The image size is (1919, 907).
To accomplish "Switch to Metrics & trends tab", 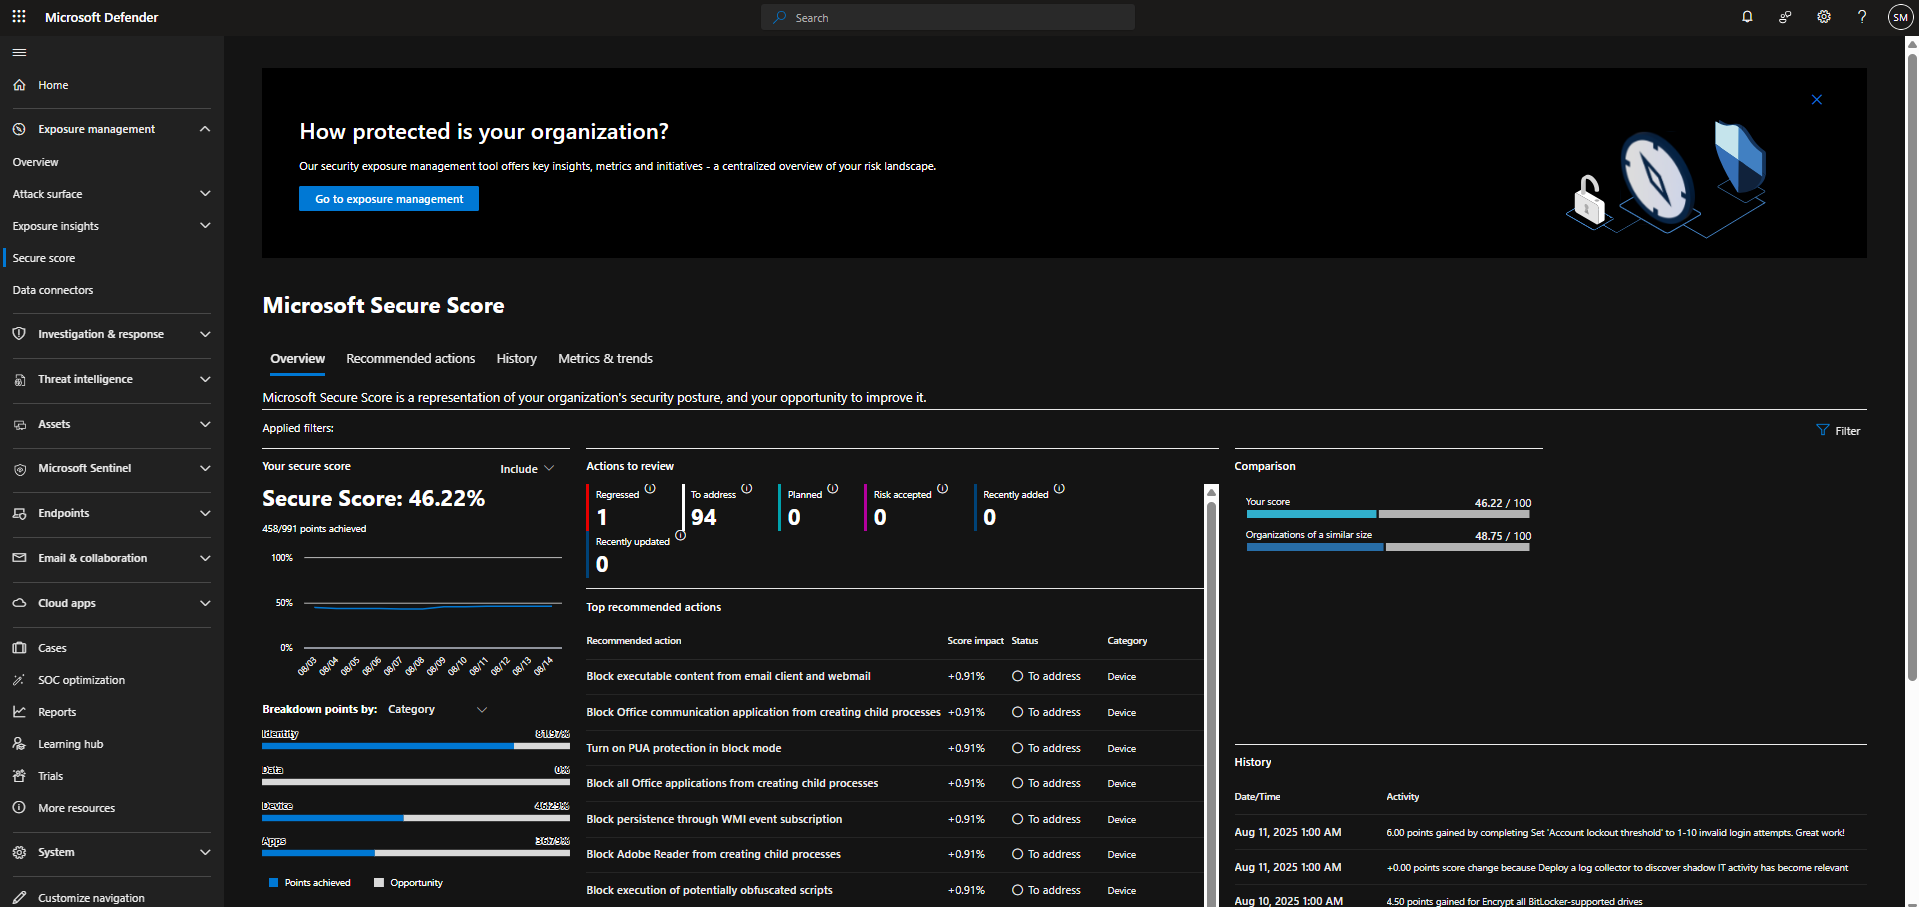I will [x=605, y=358].
